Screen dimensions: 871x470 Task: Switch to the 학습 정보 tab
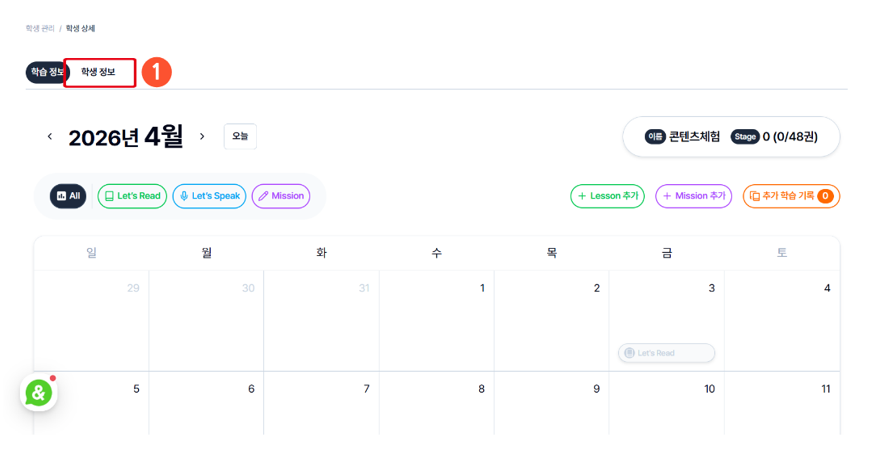pyautogui.click(x=46, y=72)
